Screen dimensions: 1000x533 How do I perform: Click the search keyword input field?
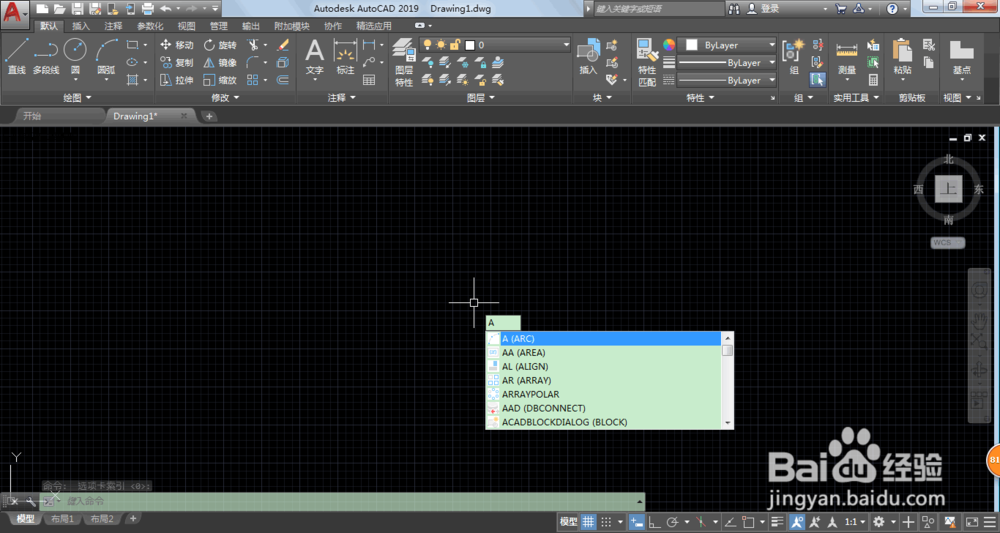(x=657, y=9)
